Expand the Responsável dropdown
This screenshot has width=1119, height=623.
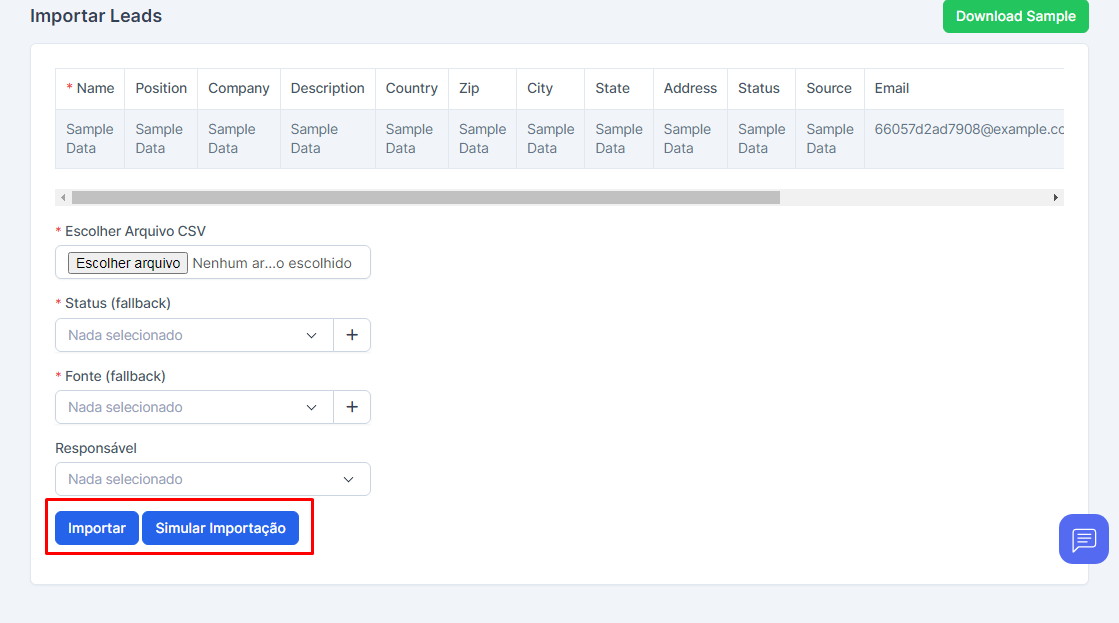coord(212,479)
